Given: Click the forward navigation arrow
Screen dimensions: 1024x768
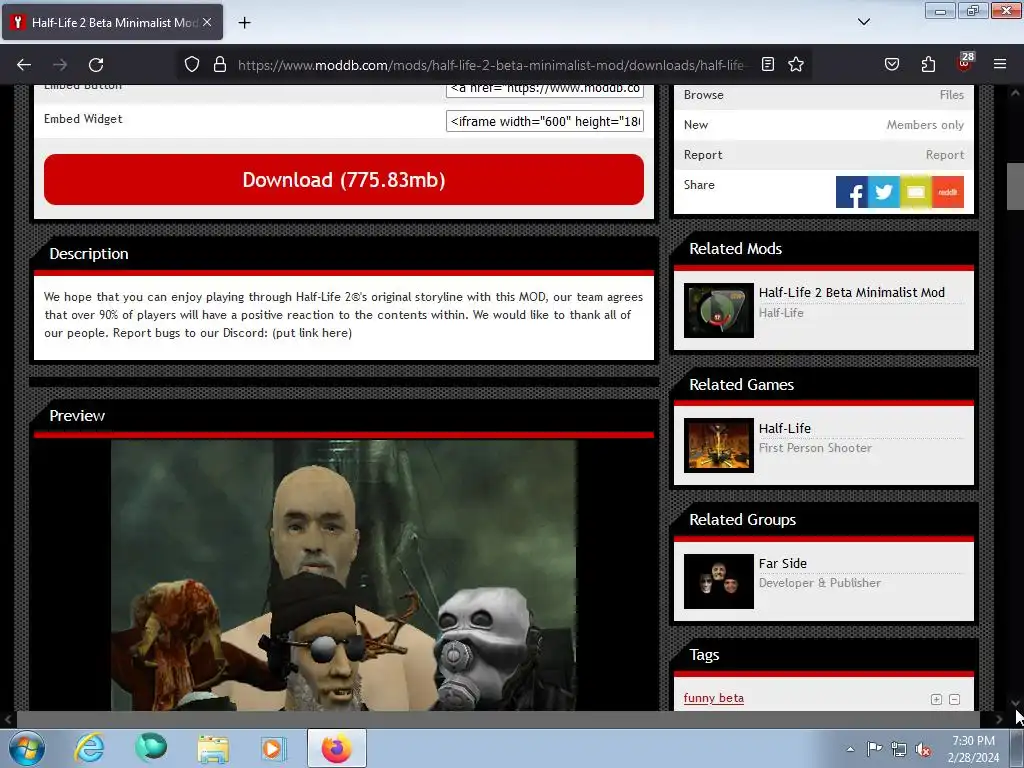Looking at the screenshot, I should click(x=60, y=65).
